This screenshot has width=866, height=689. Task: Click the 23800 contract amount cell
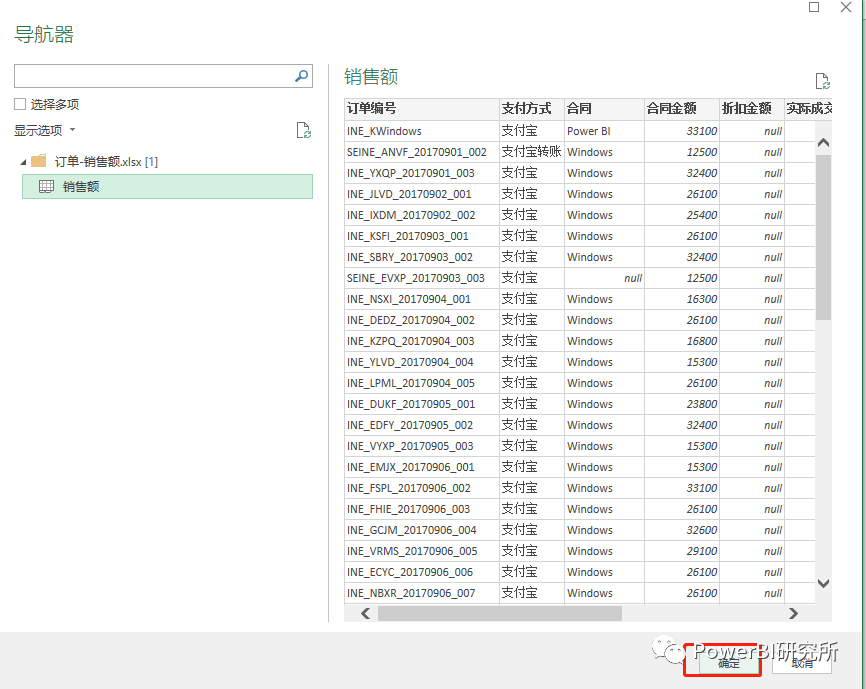(682, 404)
